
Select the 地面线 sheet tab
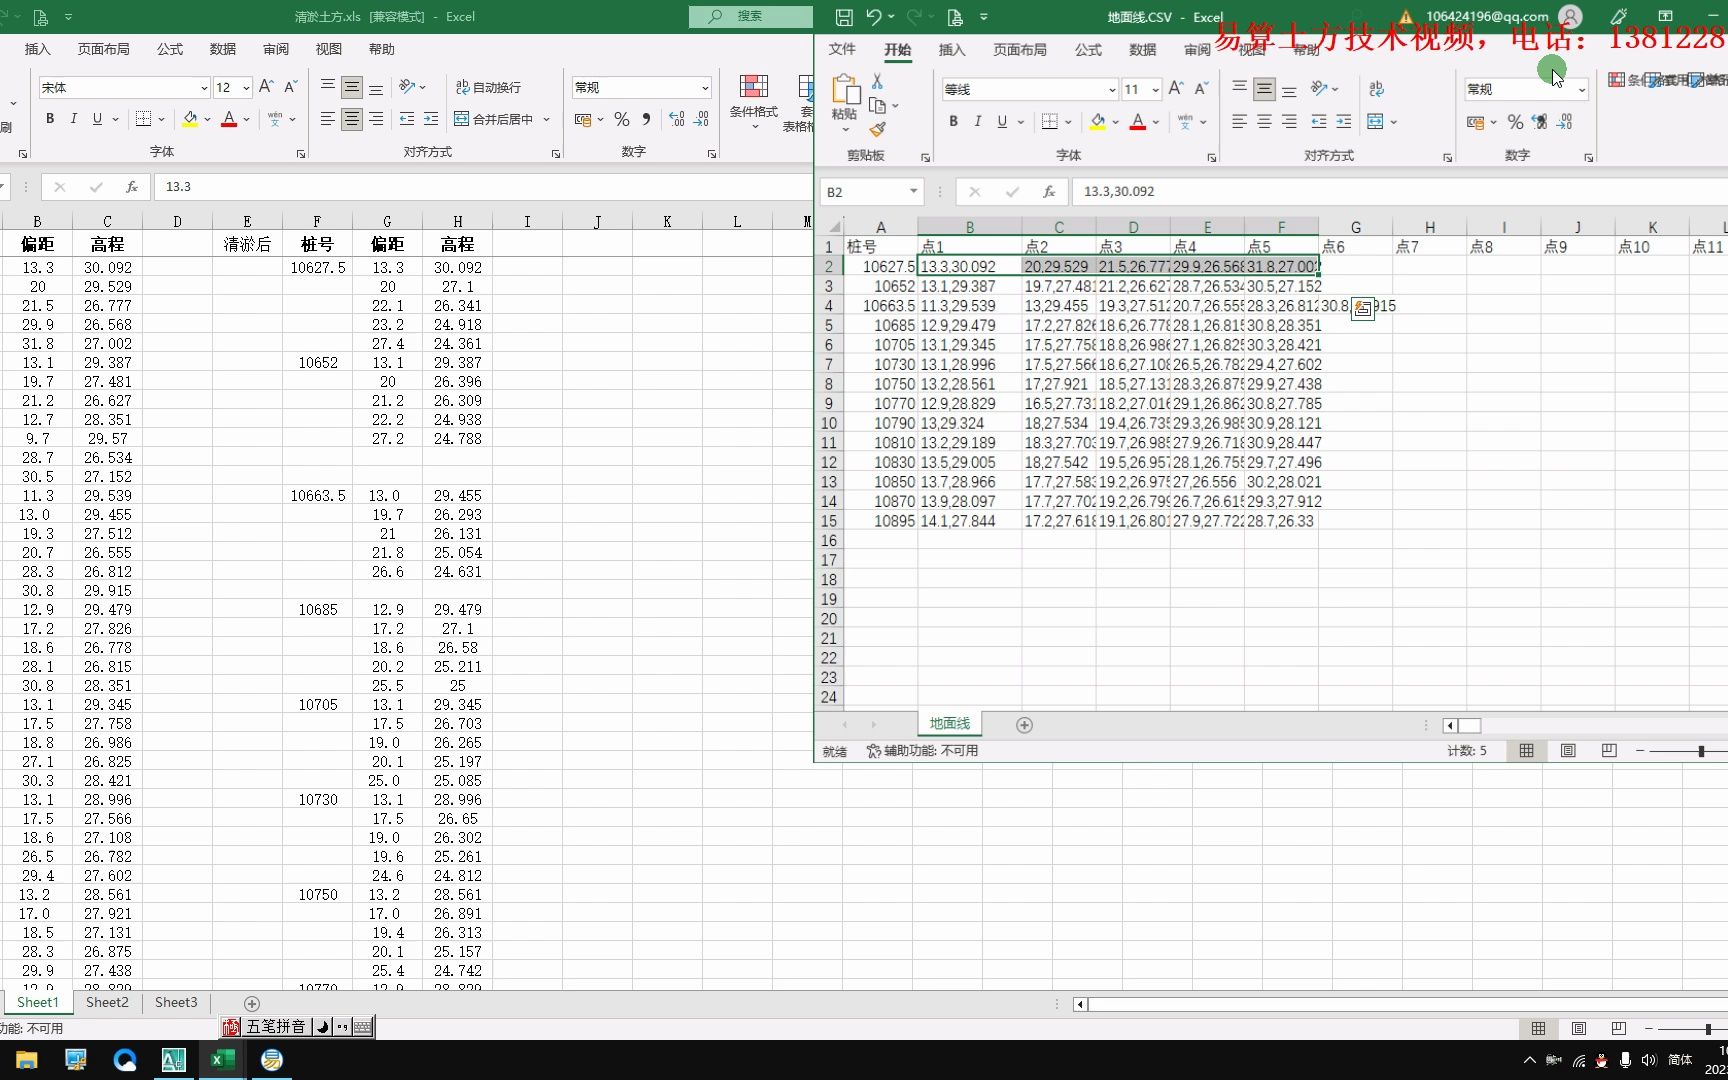[950, 723]
